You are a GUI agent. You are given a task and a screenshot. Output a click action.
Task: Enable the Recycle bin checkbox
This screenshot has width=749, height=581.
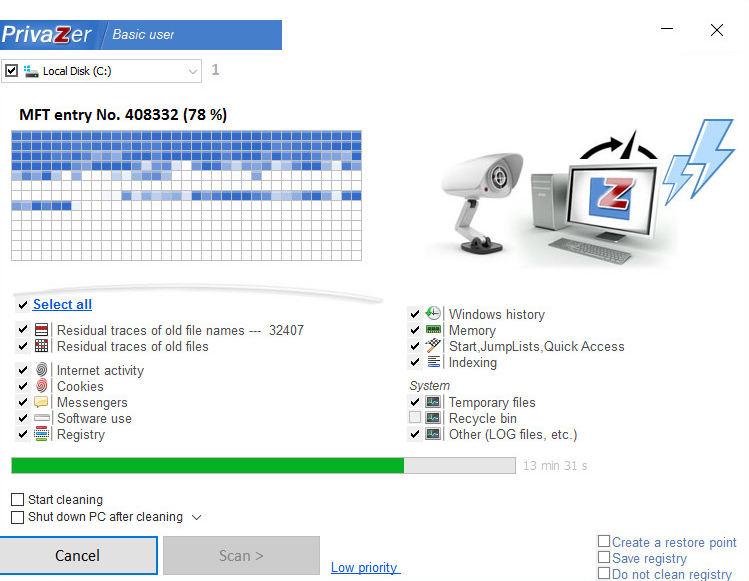tap(415, 418)
